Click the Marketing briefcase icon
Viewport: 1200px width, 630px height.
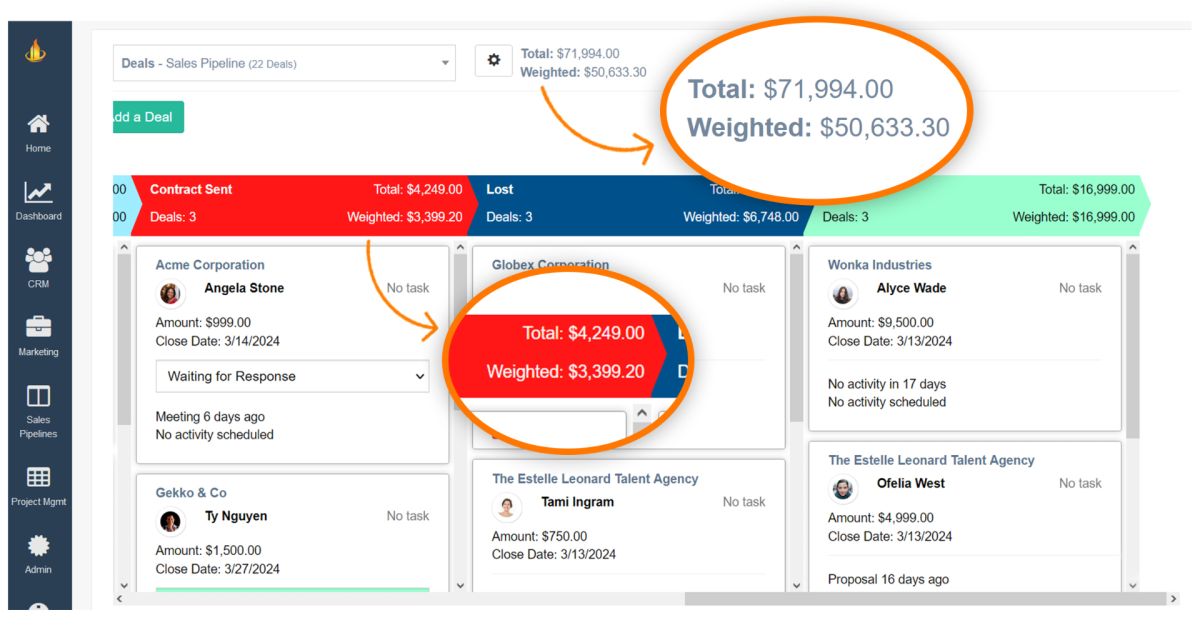point(37,325)
